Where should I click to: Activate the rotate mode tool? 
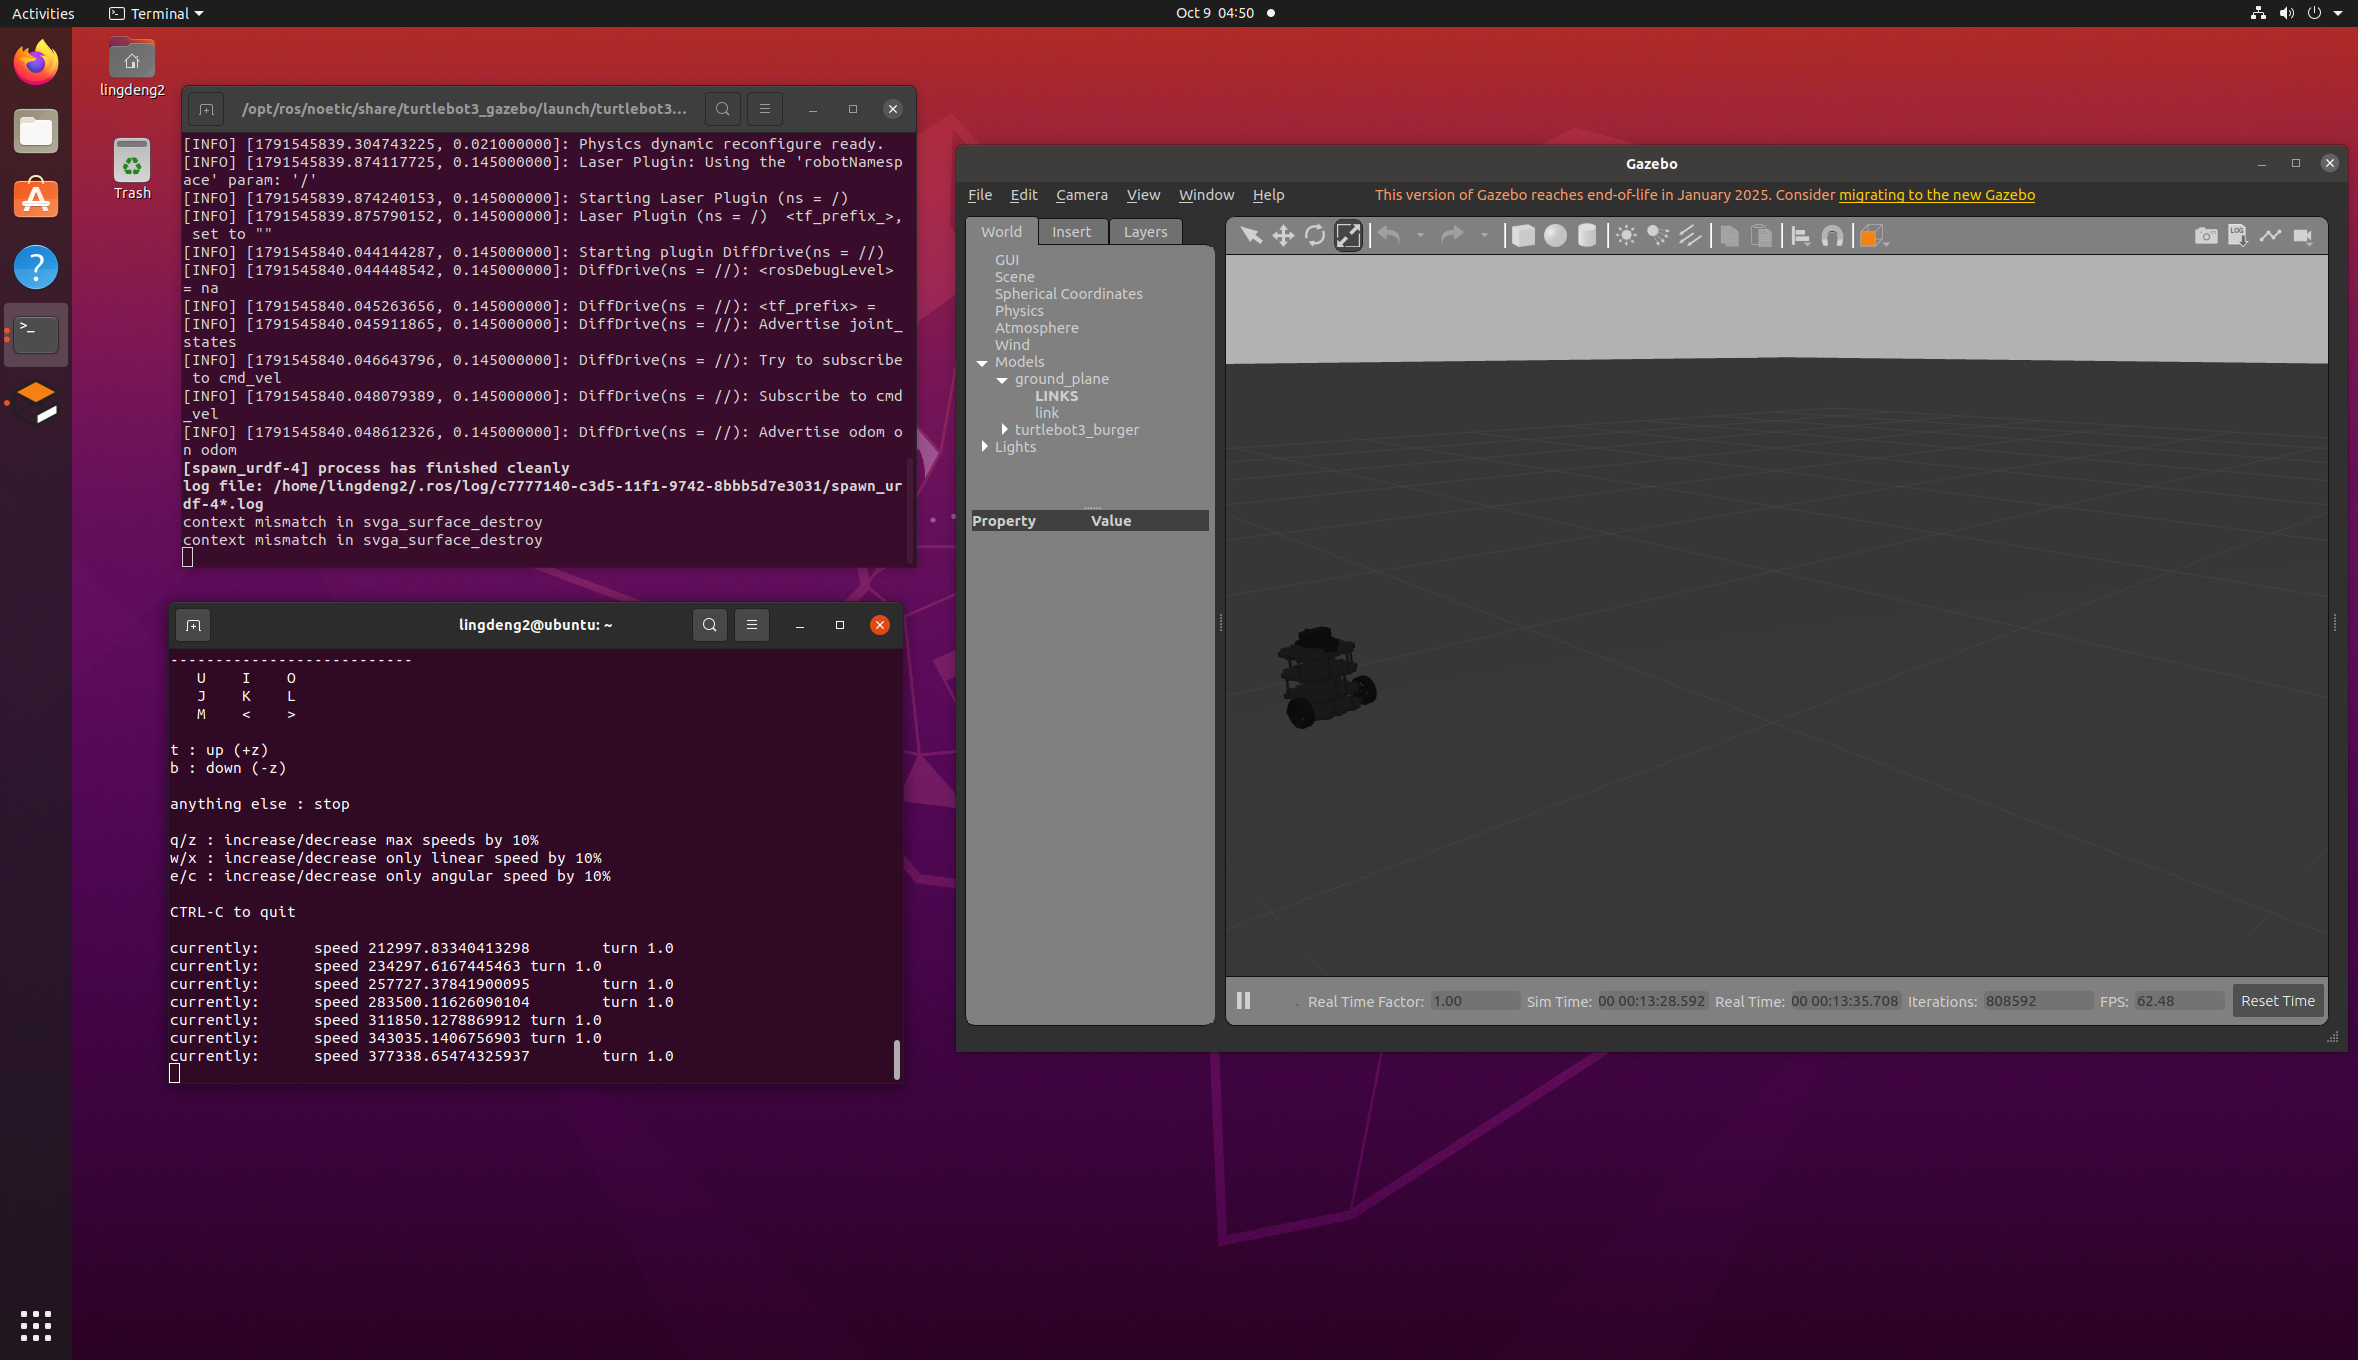[1315, 236]
